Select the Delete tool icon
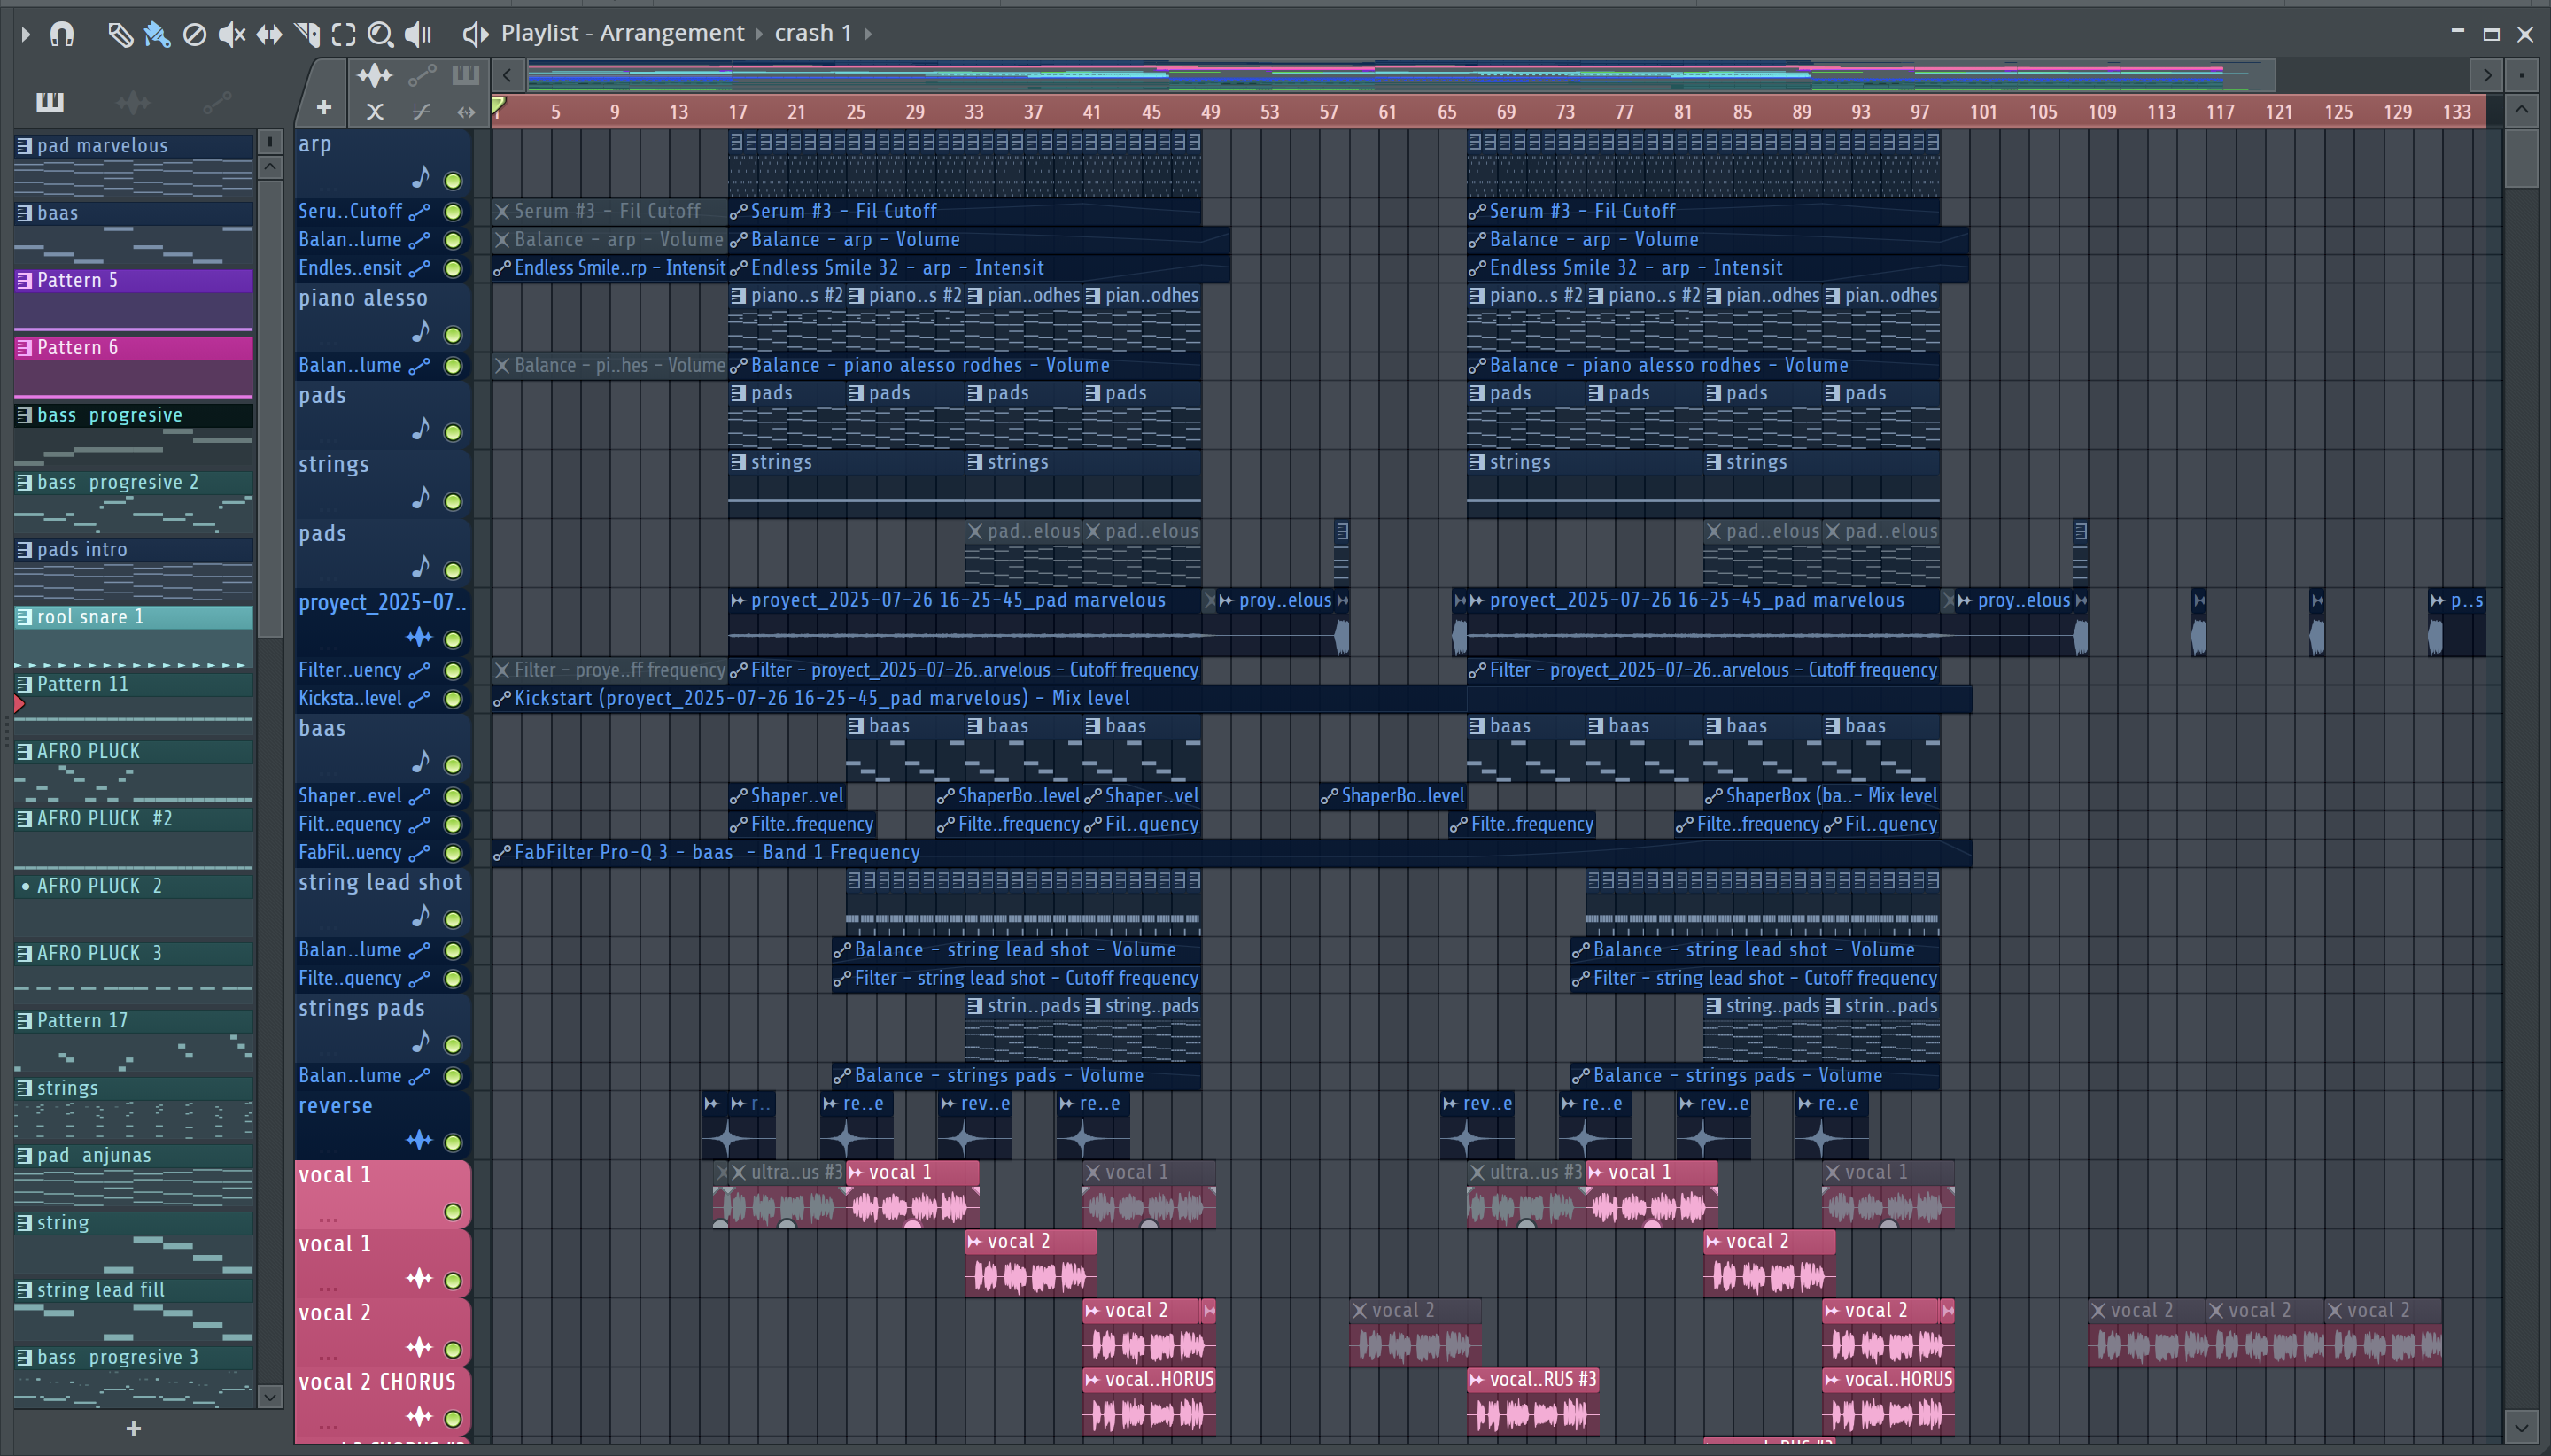Screen dimensions: 2551x1456 (x=195, y=34)
